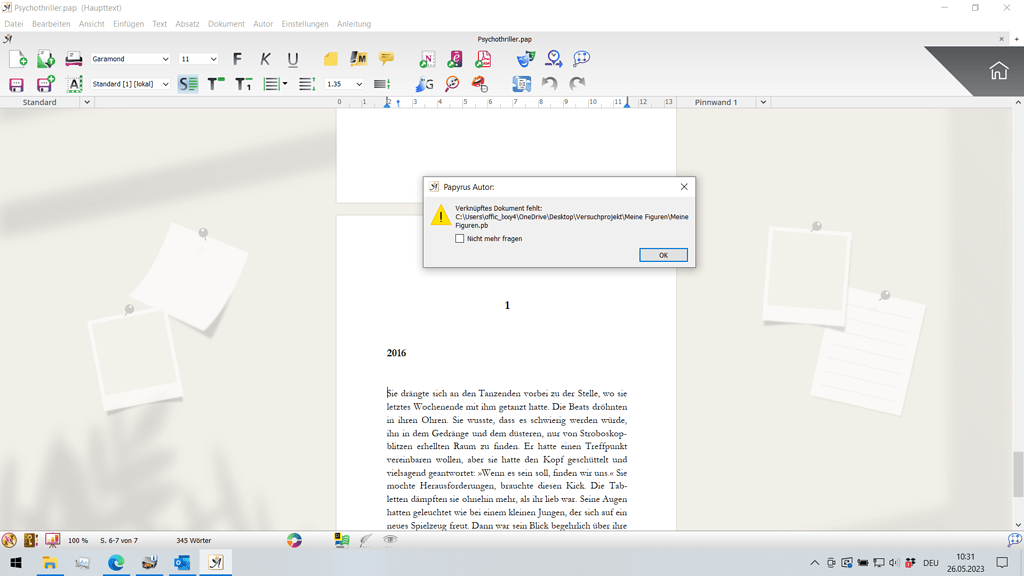Image resolution: width=1024 pixels, height=576 pixels.
Task: Open the Autor menu
Action: click(263, 24)
